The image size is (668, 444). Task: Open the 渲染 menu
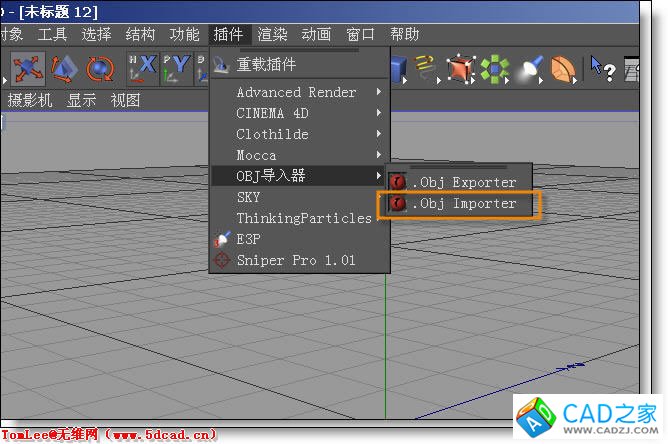point(272,34)
